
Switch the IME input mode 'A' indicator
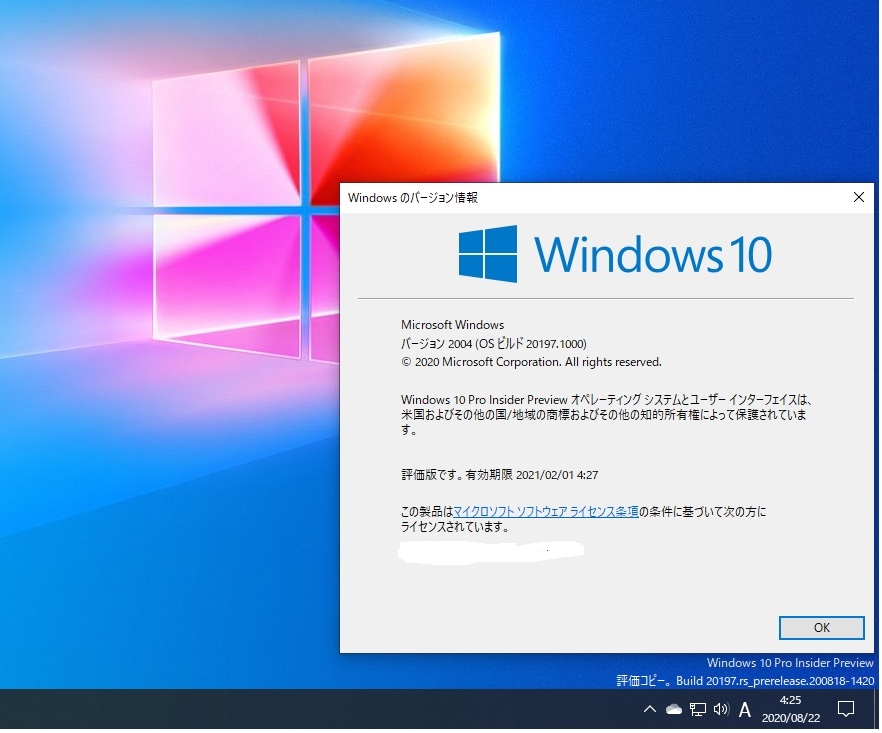point(746,711)
